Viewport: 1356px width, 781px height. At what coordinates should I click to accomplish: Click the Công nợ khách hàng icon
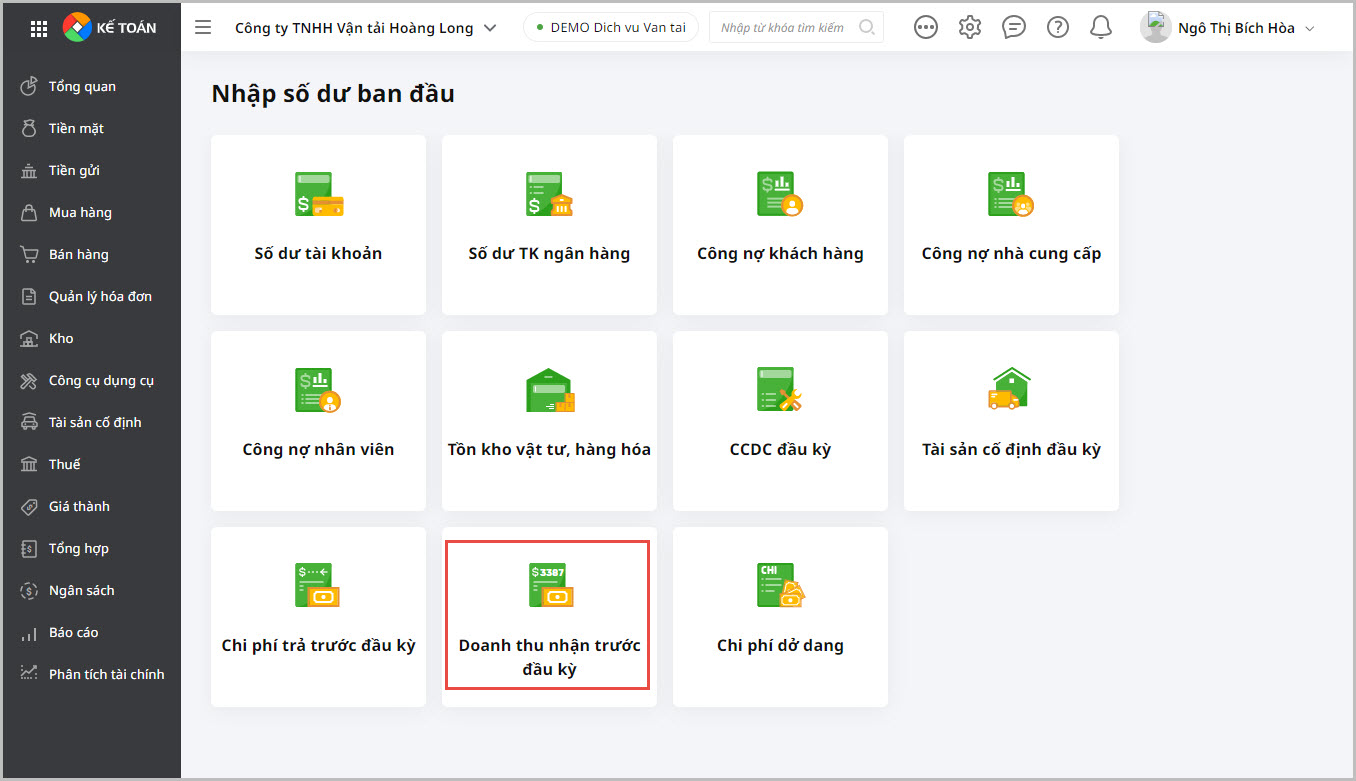click(x=780, y=194)
